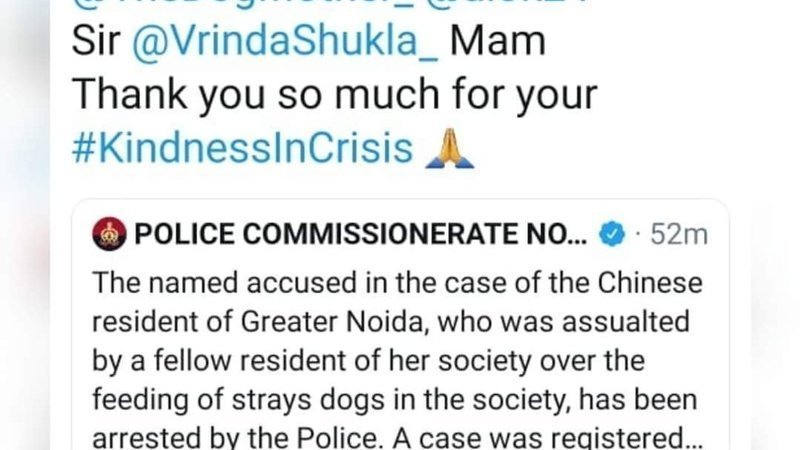Click the 'Thank you so much for your' line
The width and height of the screenshot is (800, 450).
(x=334, y=95)
